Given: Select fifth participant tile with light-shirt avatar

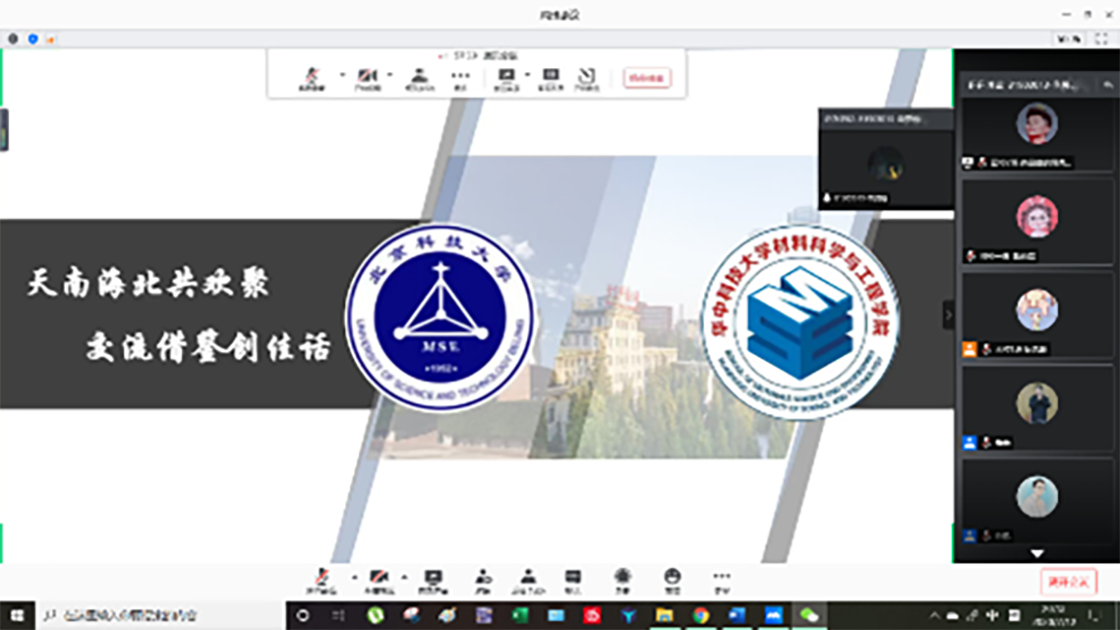Looking at the screenshot, I should point(1037,501).
